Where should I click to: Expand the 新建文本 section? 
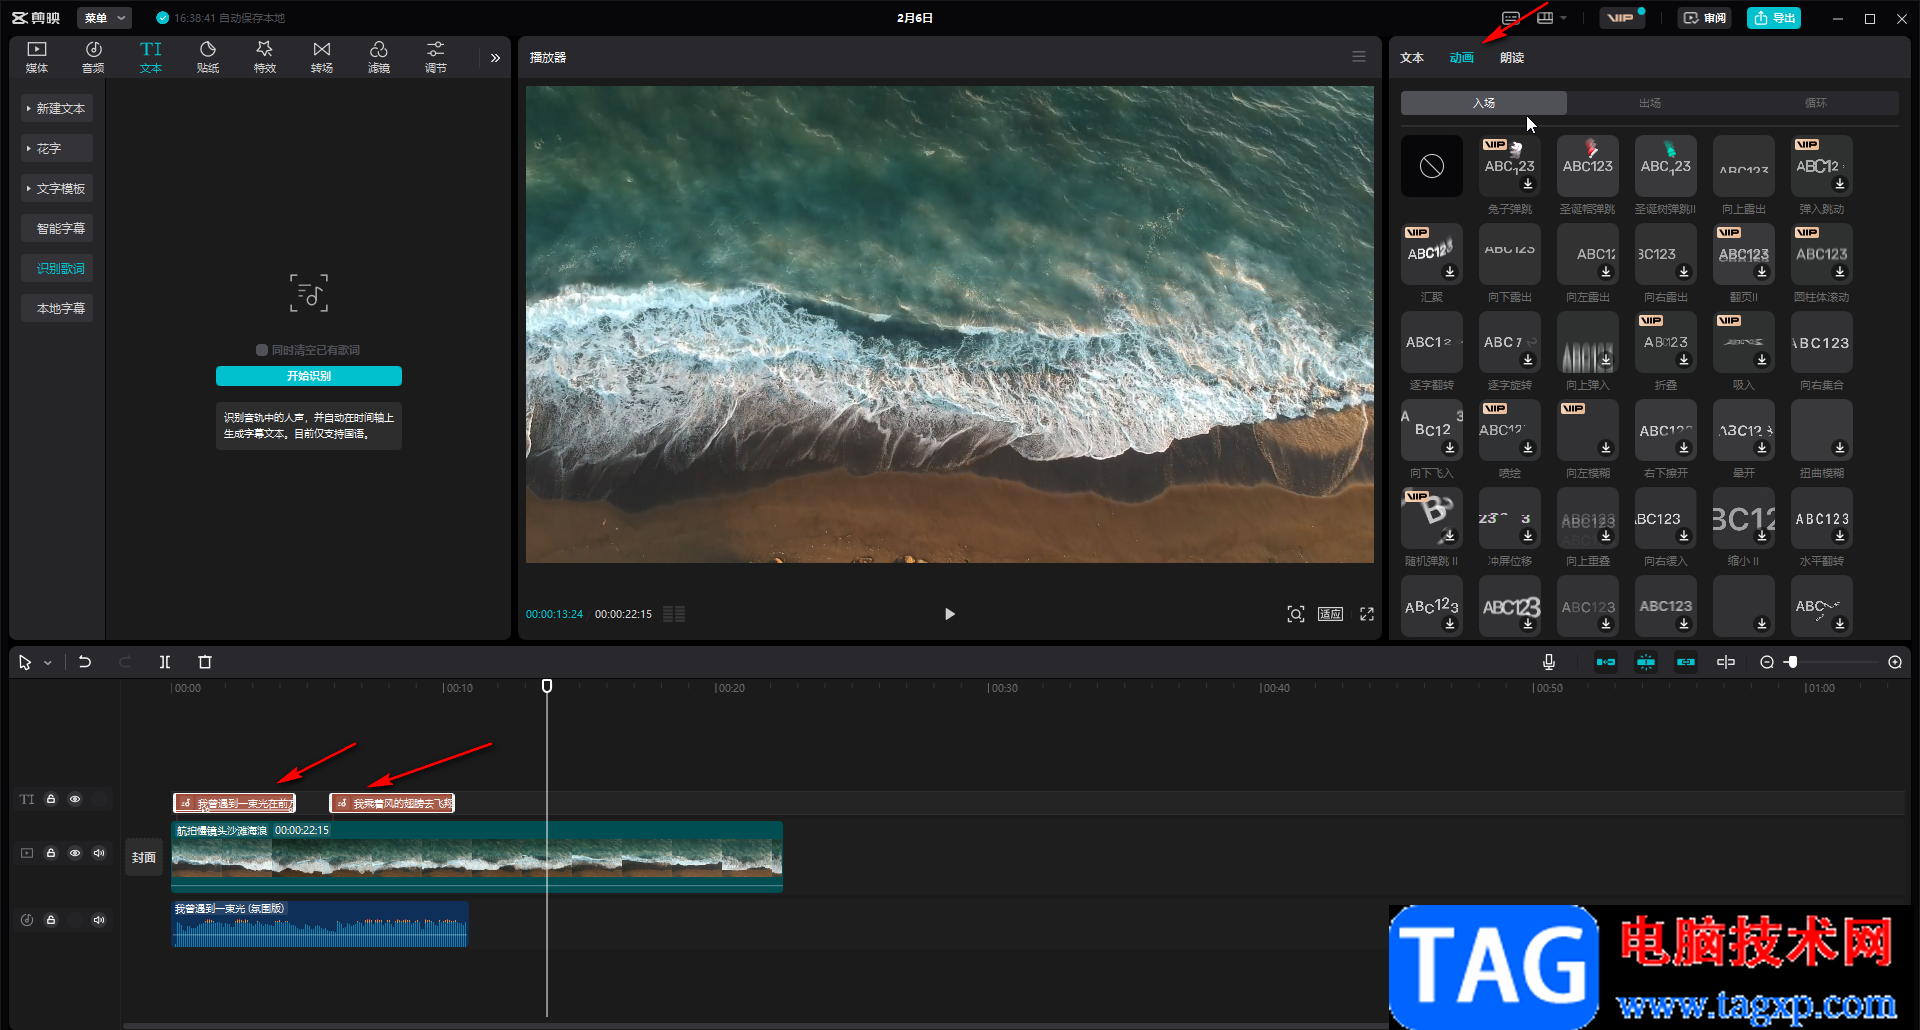(57, 108)
